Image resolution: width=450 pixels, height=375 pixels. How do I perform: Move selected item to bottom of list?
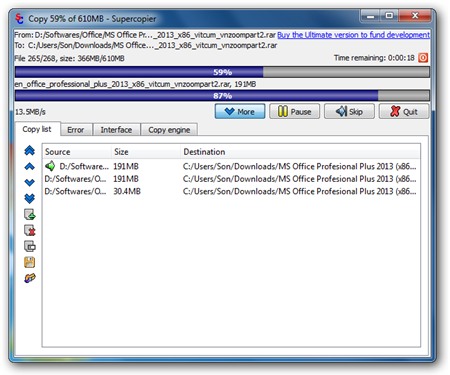tap(30, 198)
